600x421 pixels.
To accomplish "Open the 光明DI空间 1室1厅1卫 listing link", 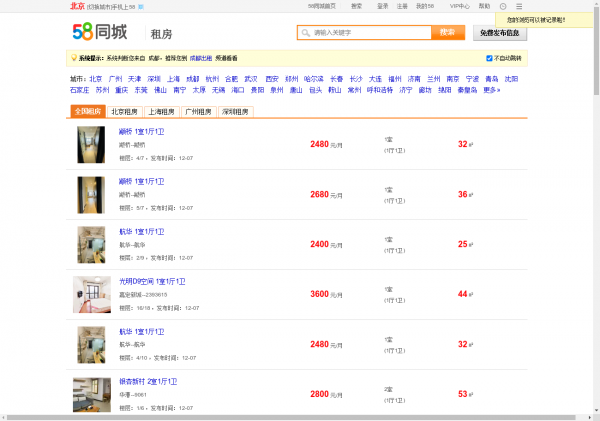I will (x=154, y=281).
